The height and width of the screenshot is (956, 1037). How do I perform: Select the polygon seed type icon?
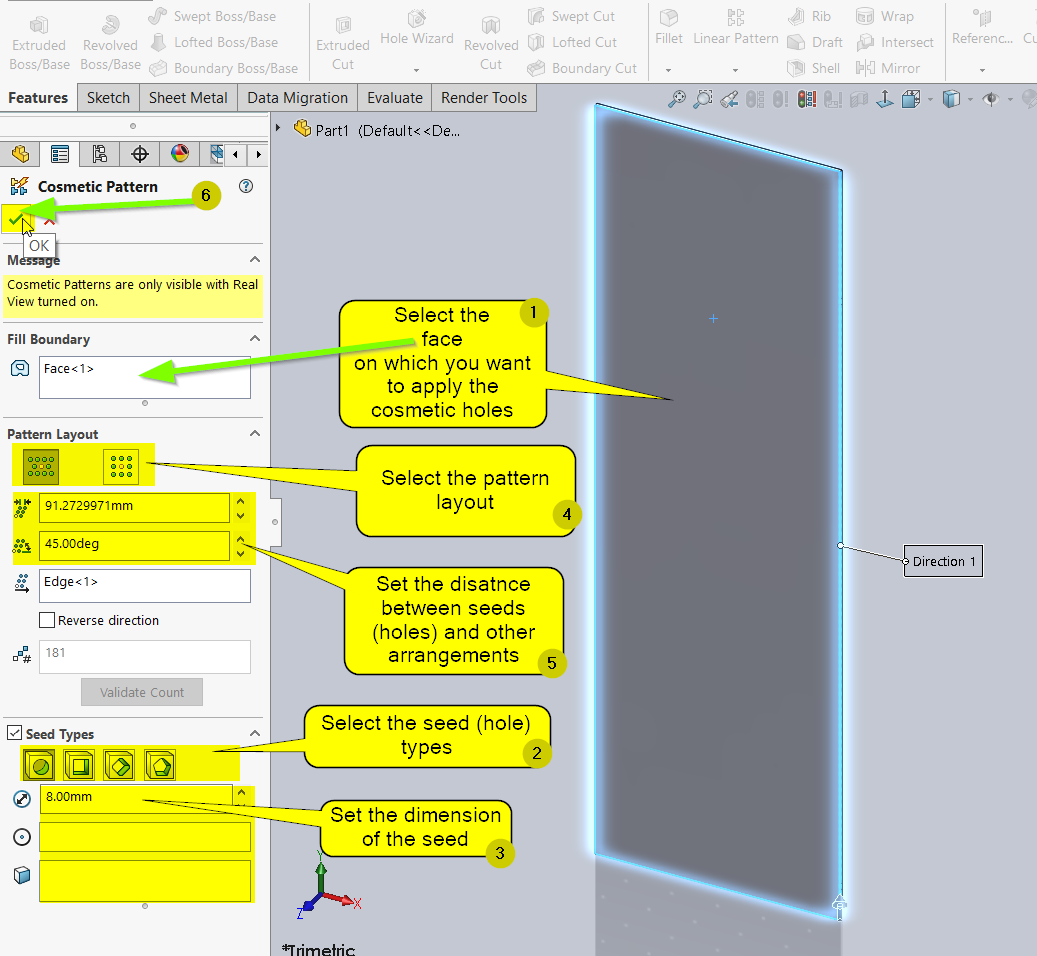[x=160, y=766]
